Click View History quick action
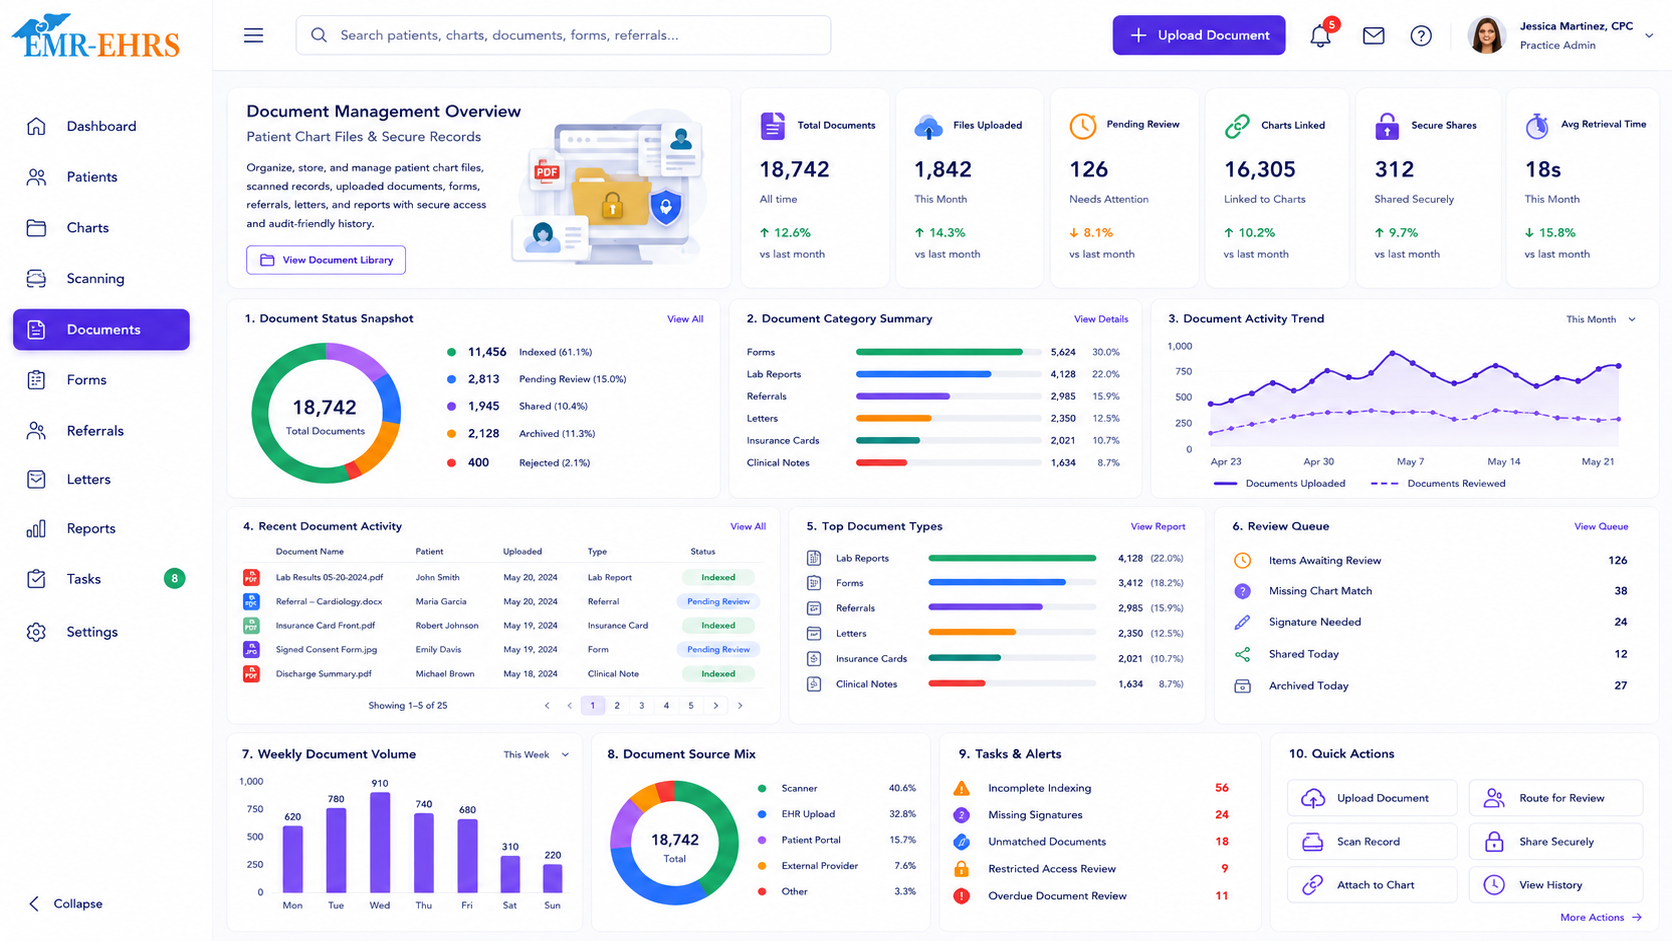This screenshot has height=941, width=1672. pos(1555,885)
